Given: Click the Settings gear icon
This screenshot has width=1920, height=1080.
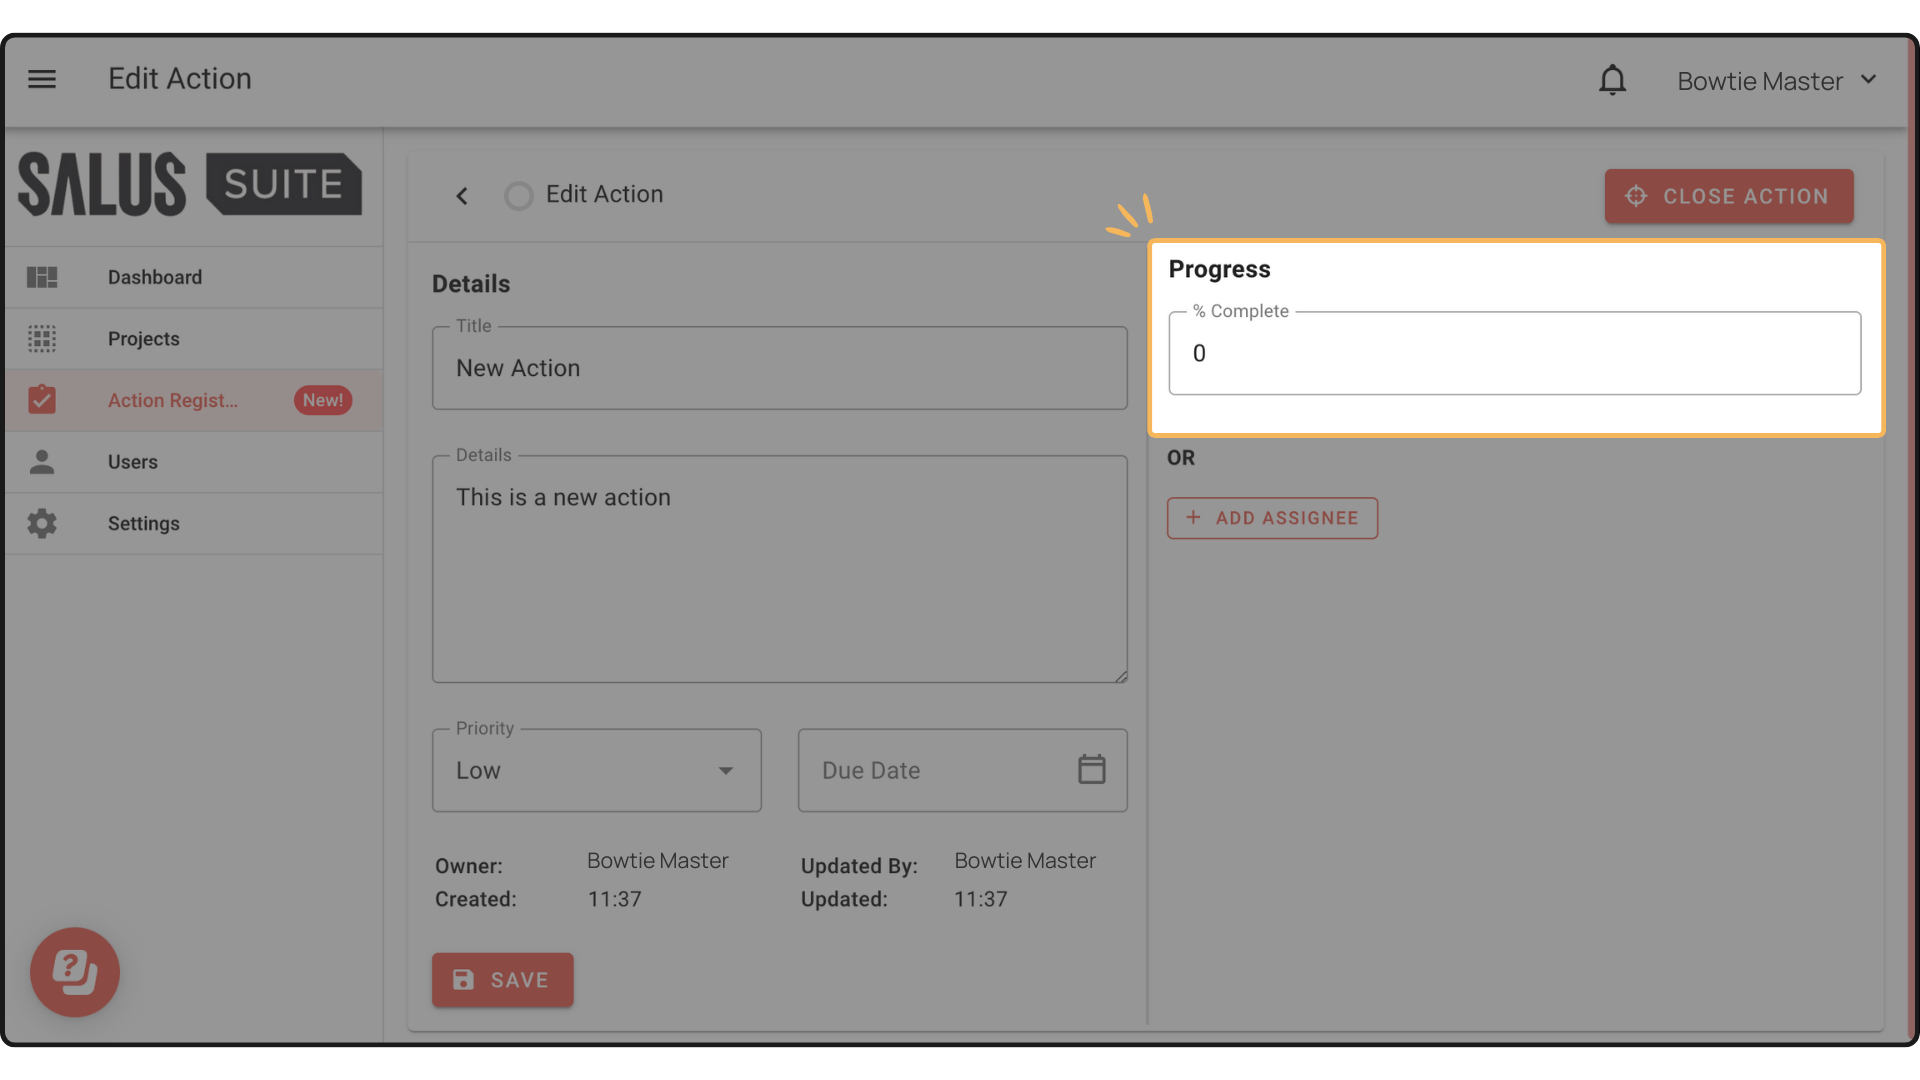Looking at the screenshot, I should coord(42,523).
